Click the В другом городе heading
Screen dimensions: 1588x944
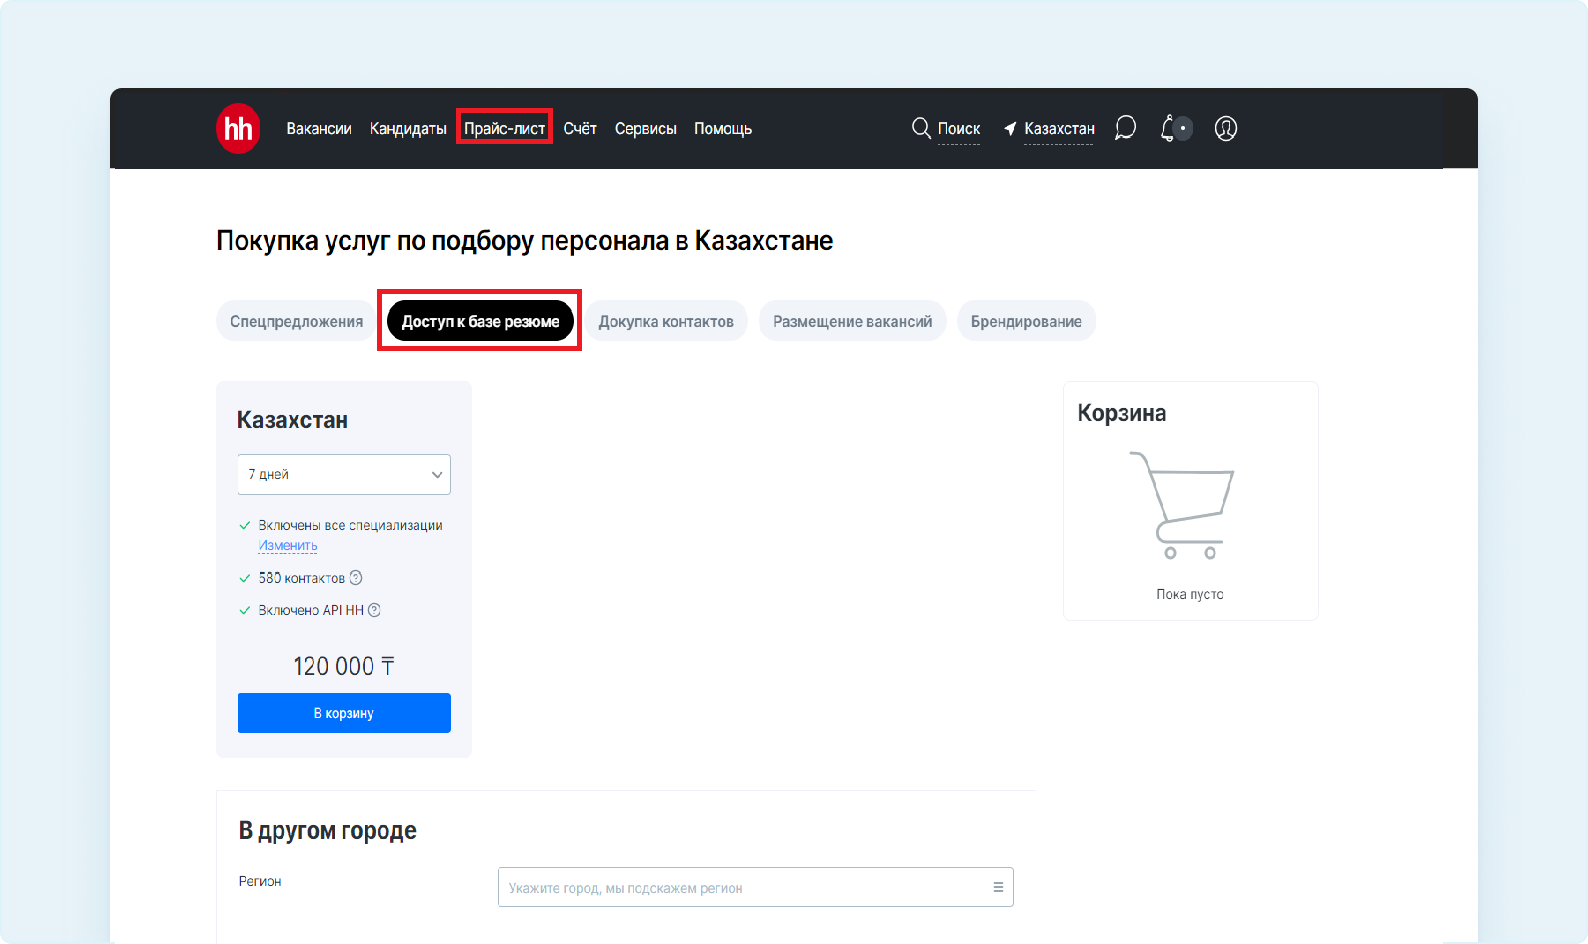tap(328, 830)
